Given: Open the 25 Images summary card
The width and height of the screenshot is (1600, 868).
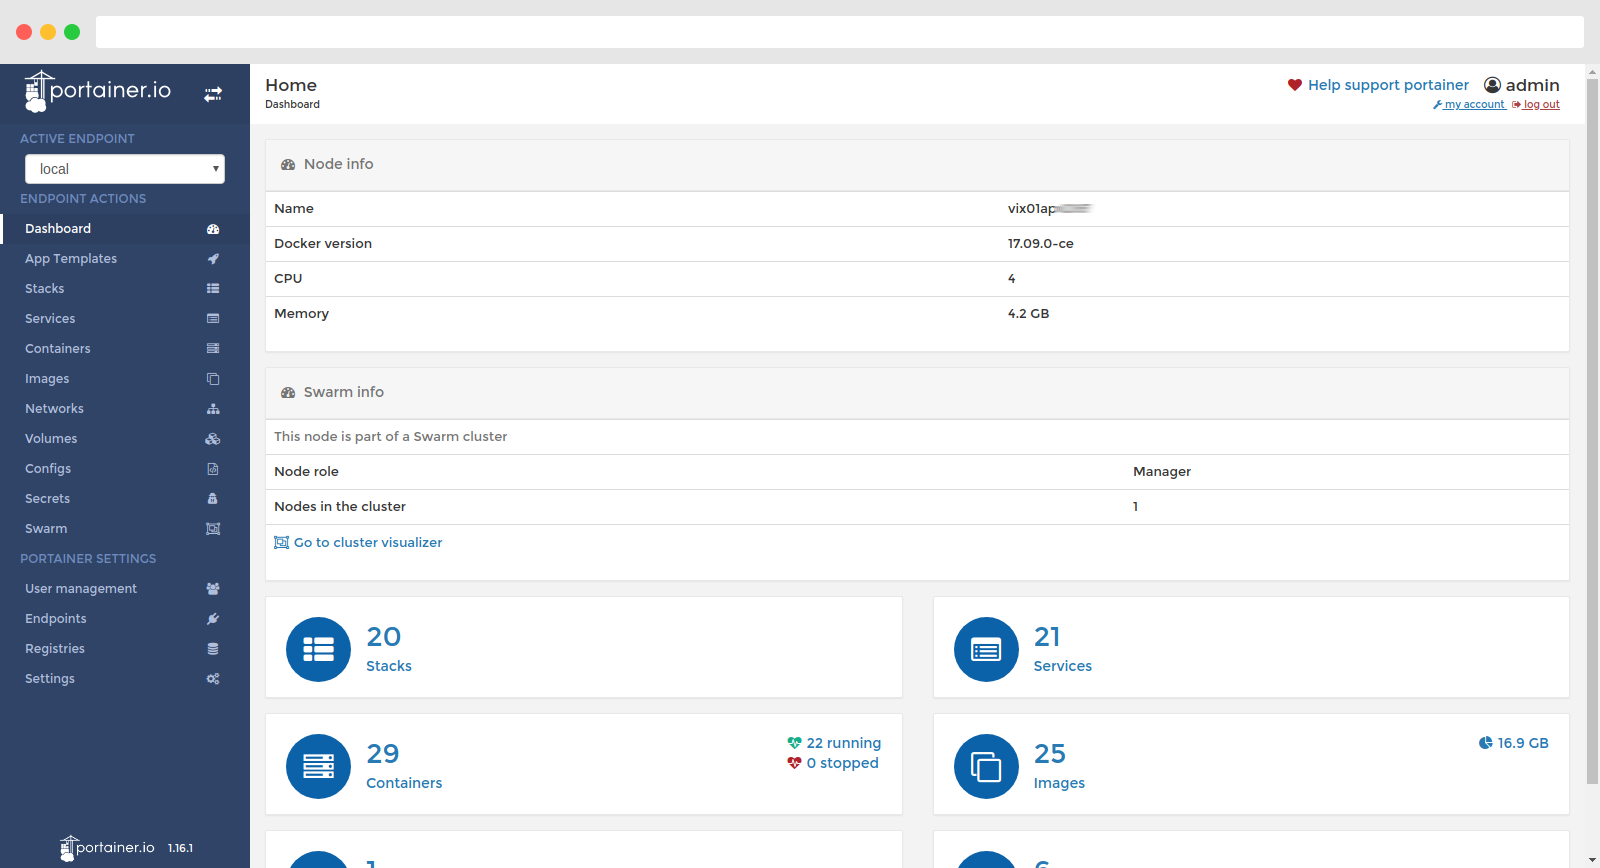Looking at the screenshot, I should point(1251,764).
